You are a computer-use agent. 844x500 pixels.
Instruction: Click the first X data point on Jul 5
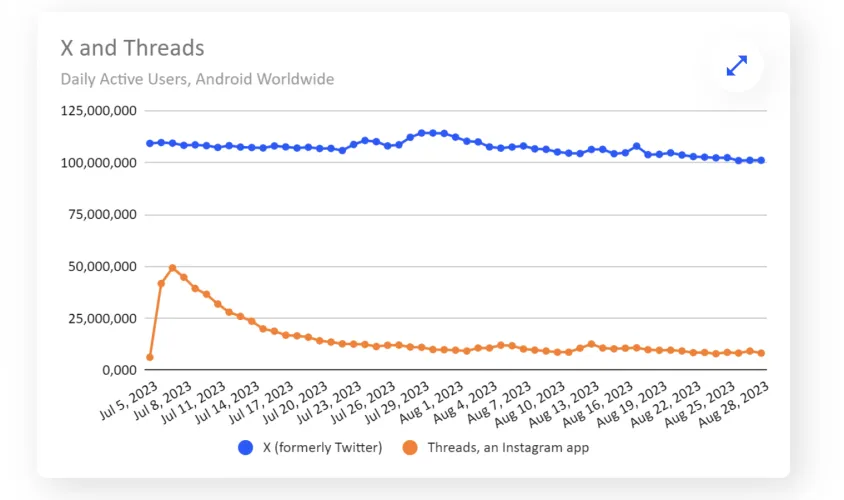click(x=150, y=143)
